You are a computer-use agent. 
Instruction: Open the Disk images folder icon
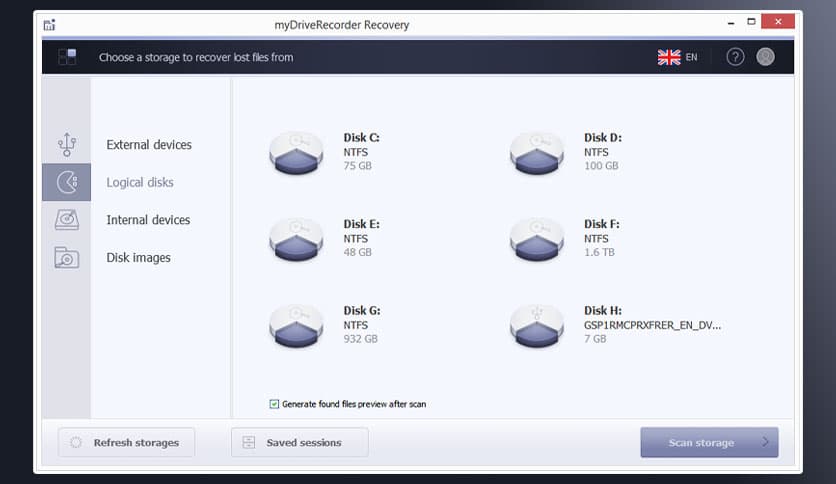pyautogui.click(x=67, y=257)
